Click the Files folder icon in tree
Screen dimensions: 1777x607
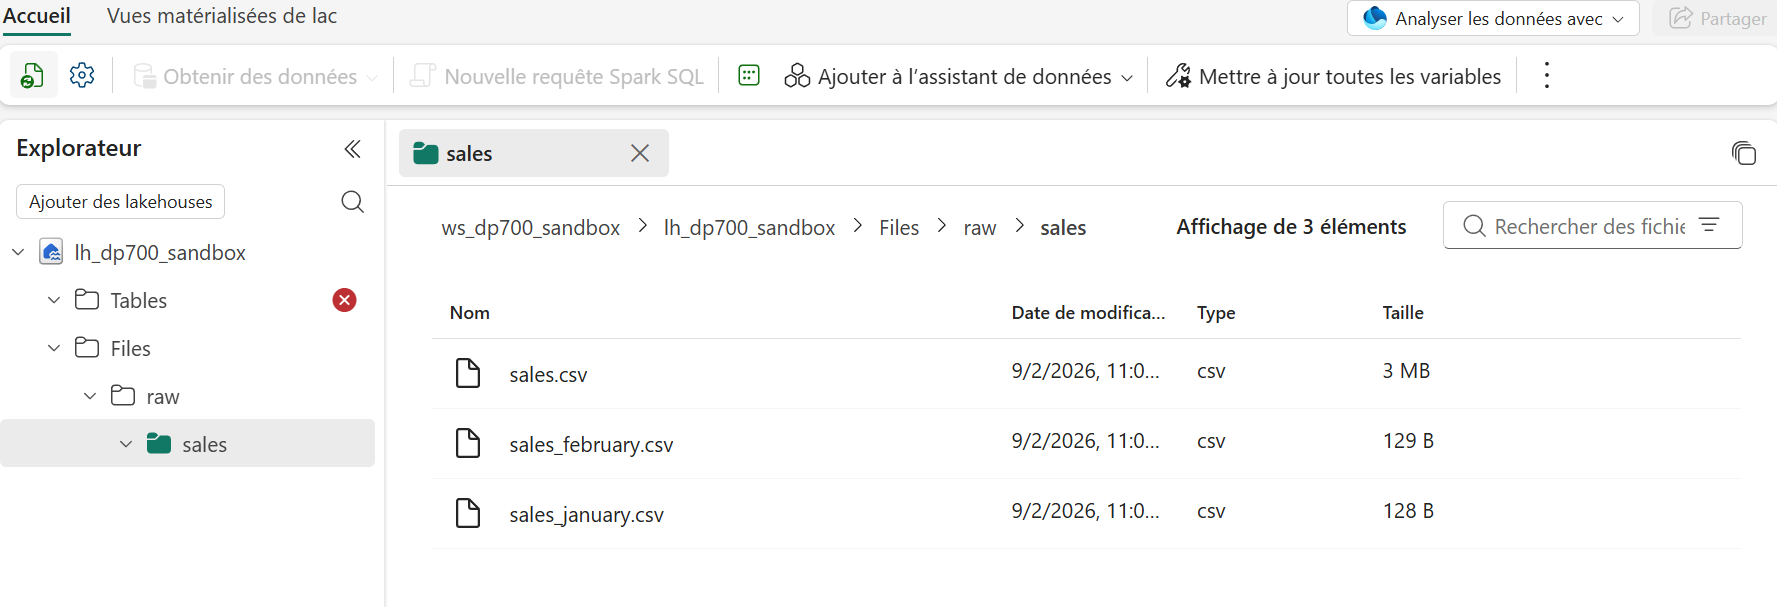pyautogui.click(x=87, y=348)
